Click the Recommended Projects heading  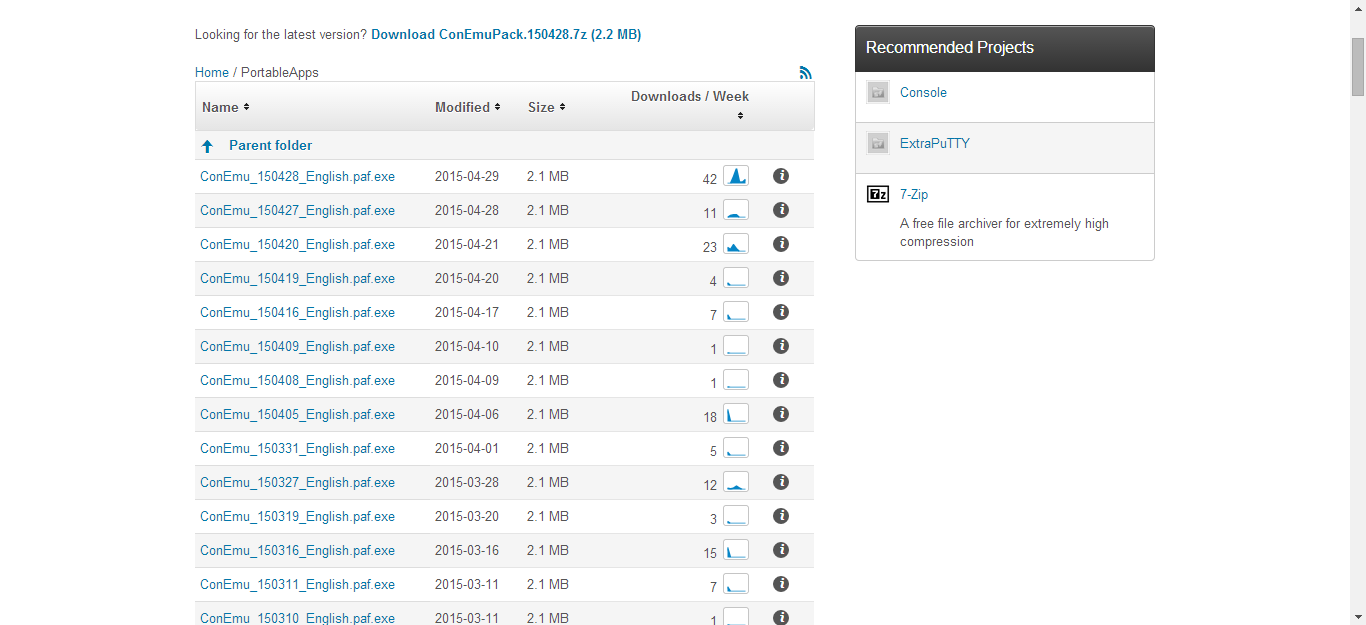tap(950, 48)
